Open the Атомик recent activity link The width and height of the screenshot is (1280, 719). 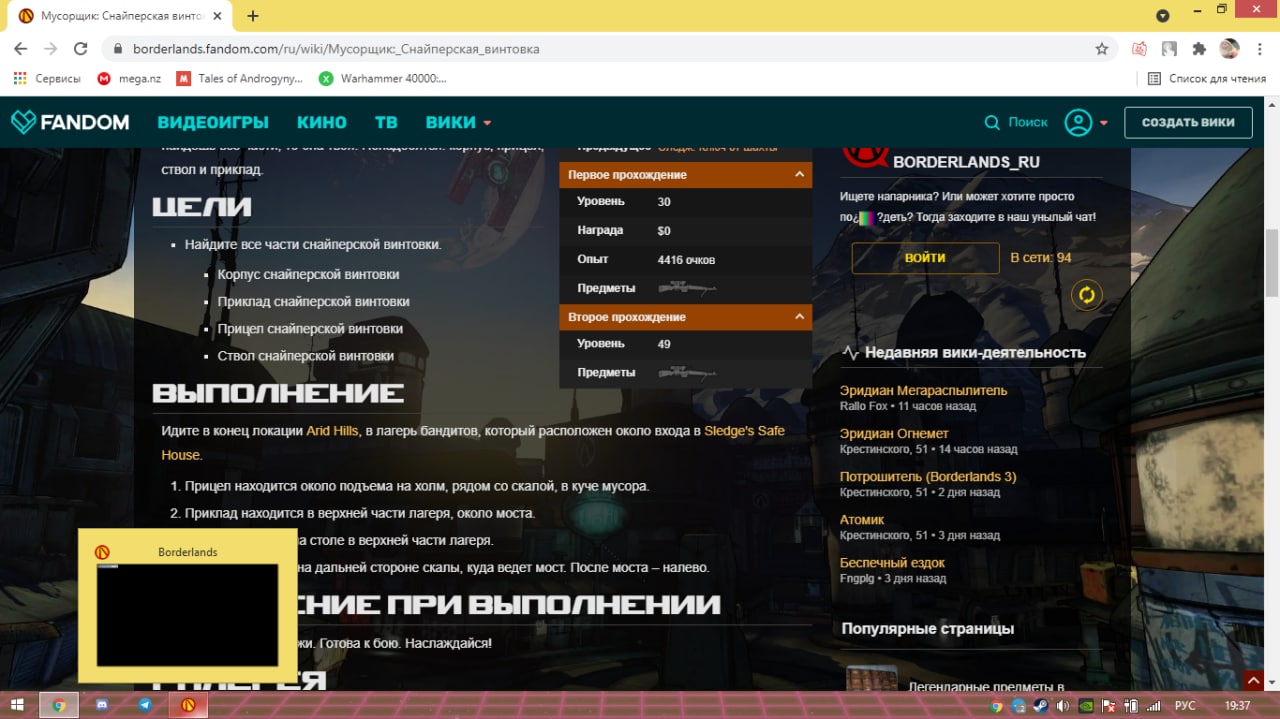tap(862, 519)
